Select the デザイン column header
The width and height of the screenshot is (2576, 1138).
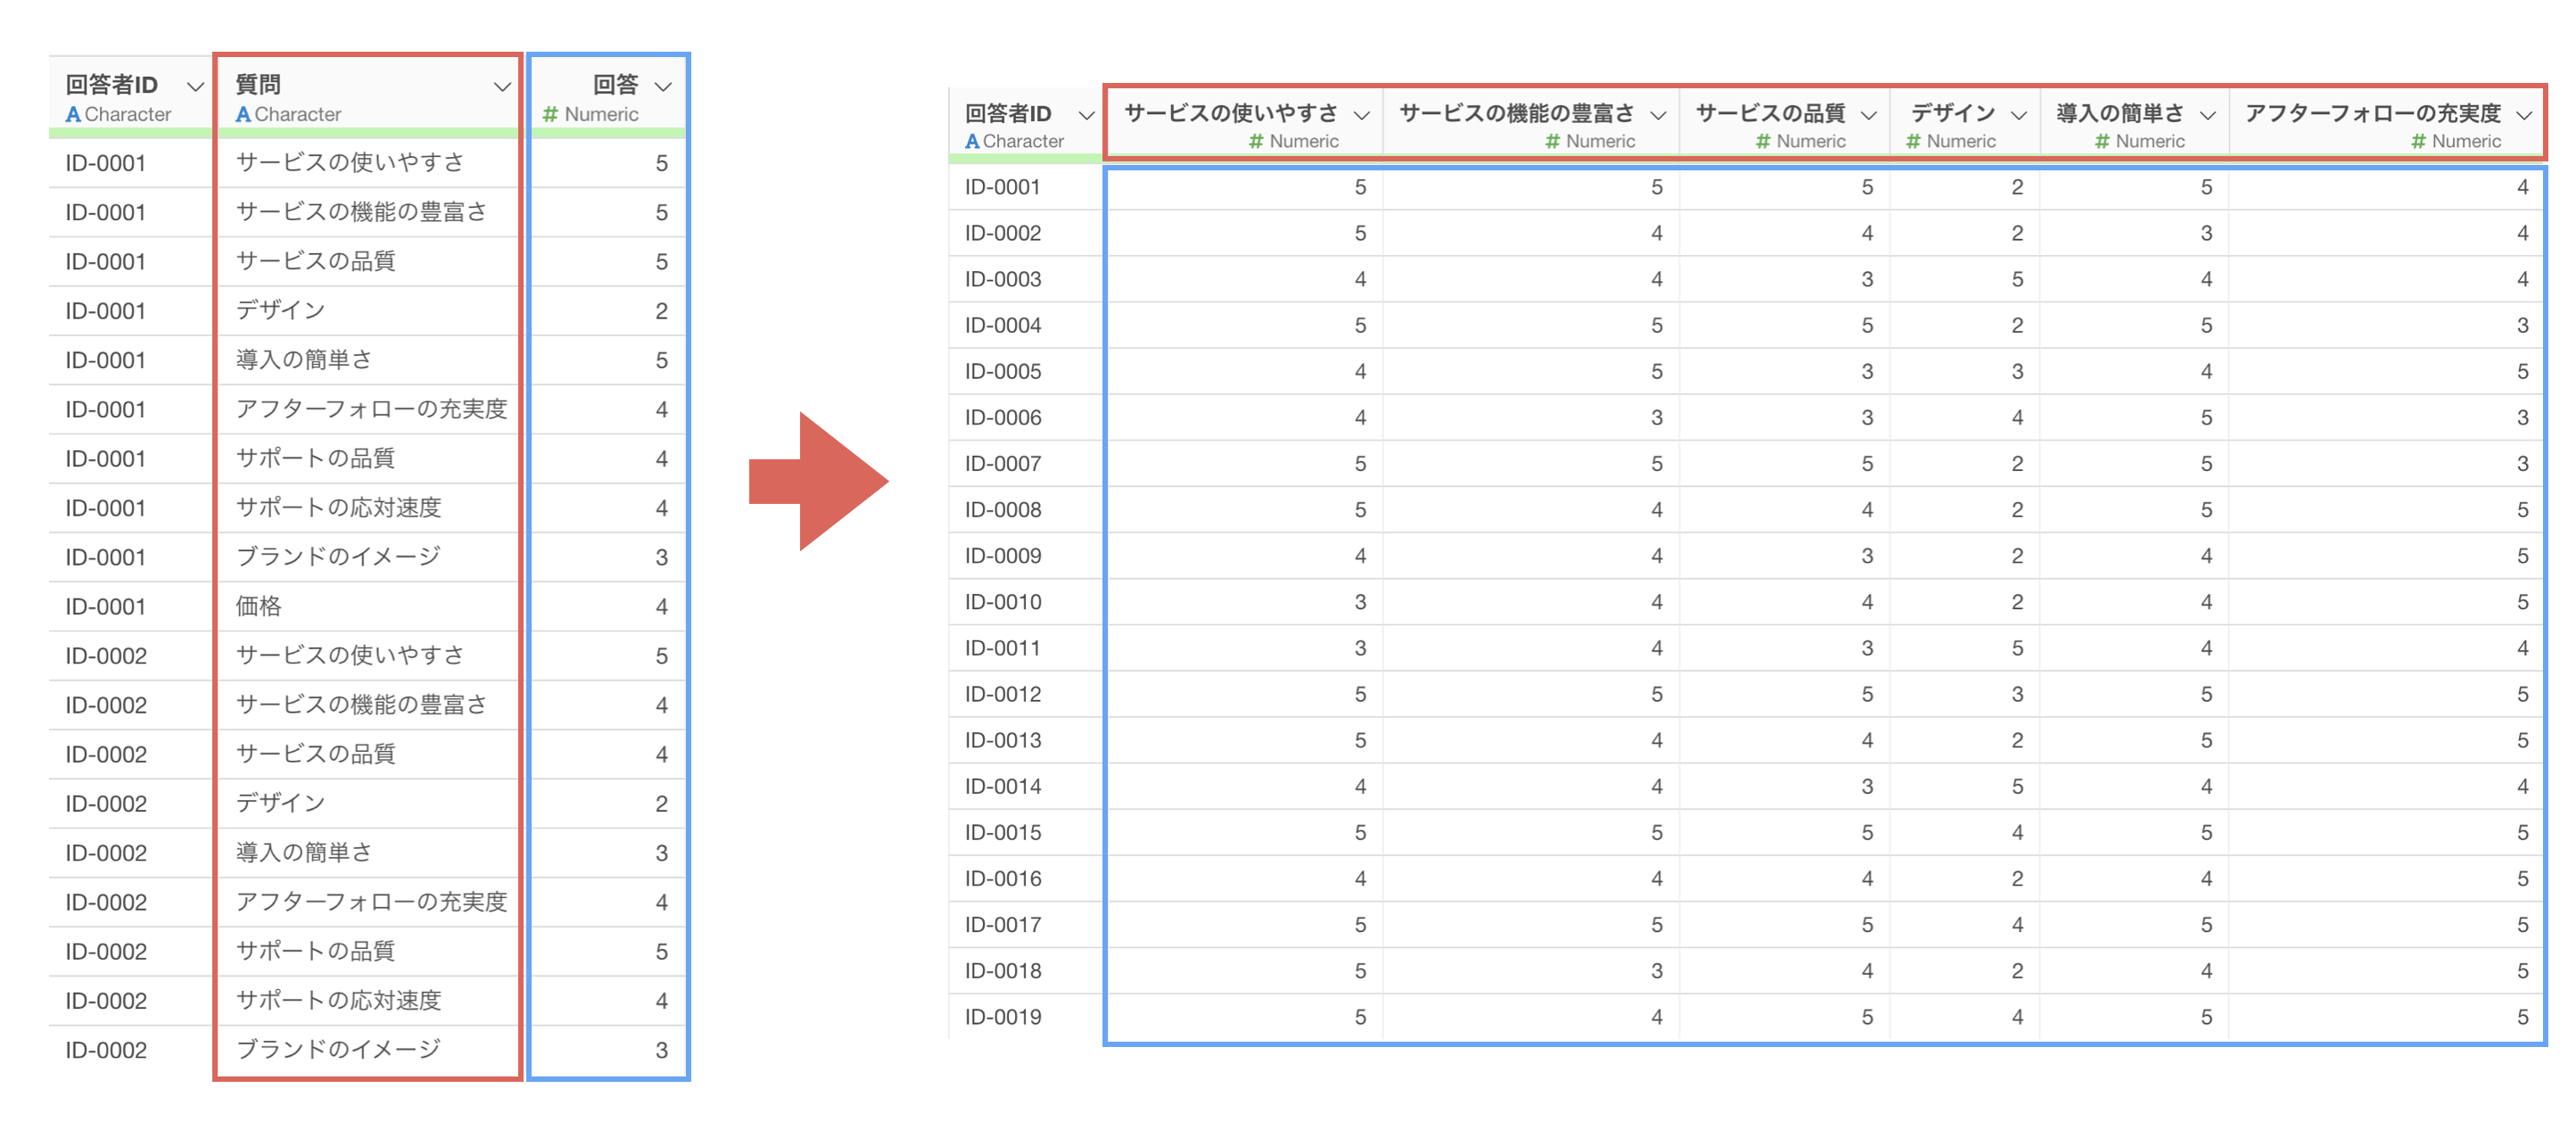pos(1952,113)
